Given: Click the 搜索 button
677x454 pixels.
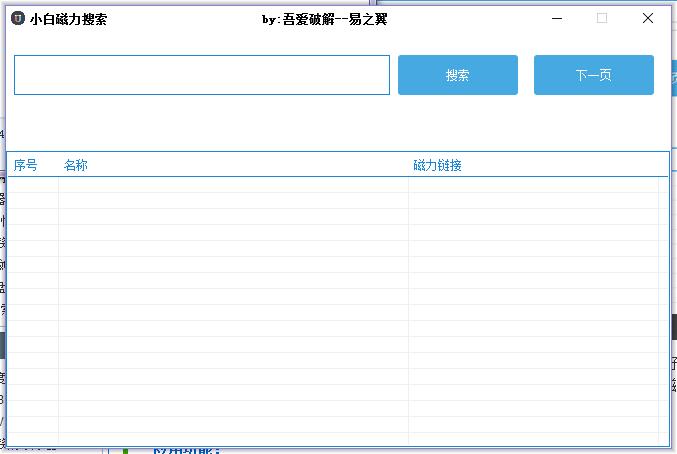Looking at the screenshot, I should [458, 75].
